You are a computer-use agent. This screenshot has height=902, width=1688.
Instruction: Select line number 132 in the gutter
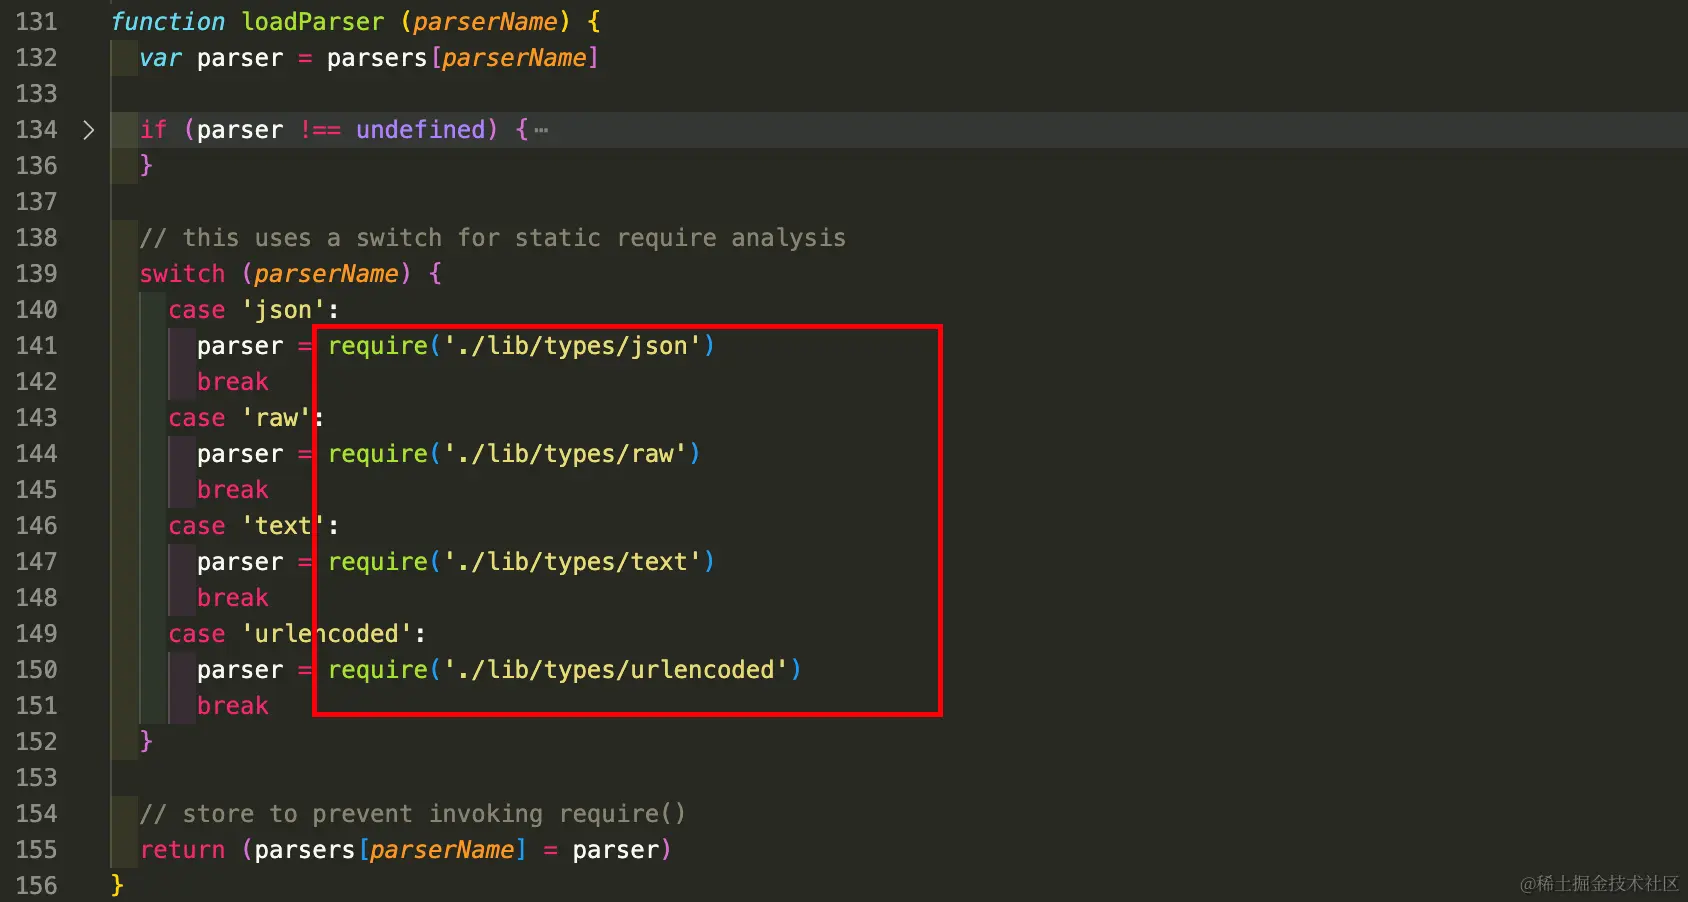[x=37, y=58]
